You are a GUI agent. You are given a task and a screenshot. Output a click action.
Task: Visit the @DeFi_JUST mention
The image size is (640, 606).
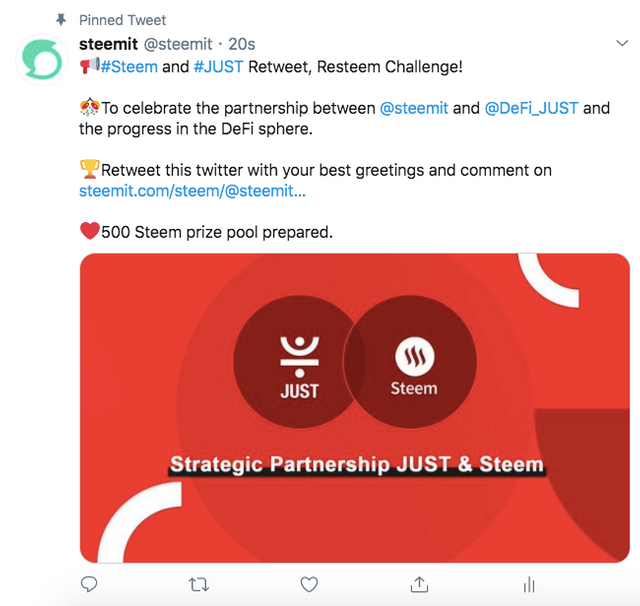531,108
